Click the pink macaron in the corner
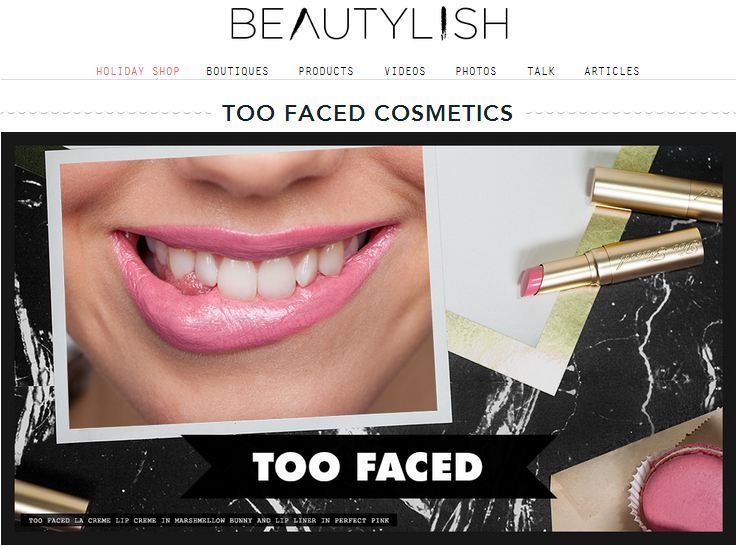This screenshot has height=546, width=736. click(x=681, y=488)
